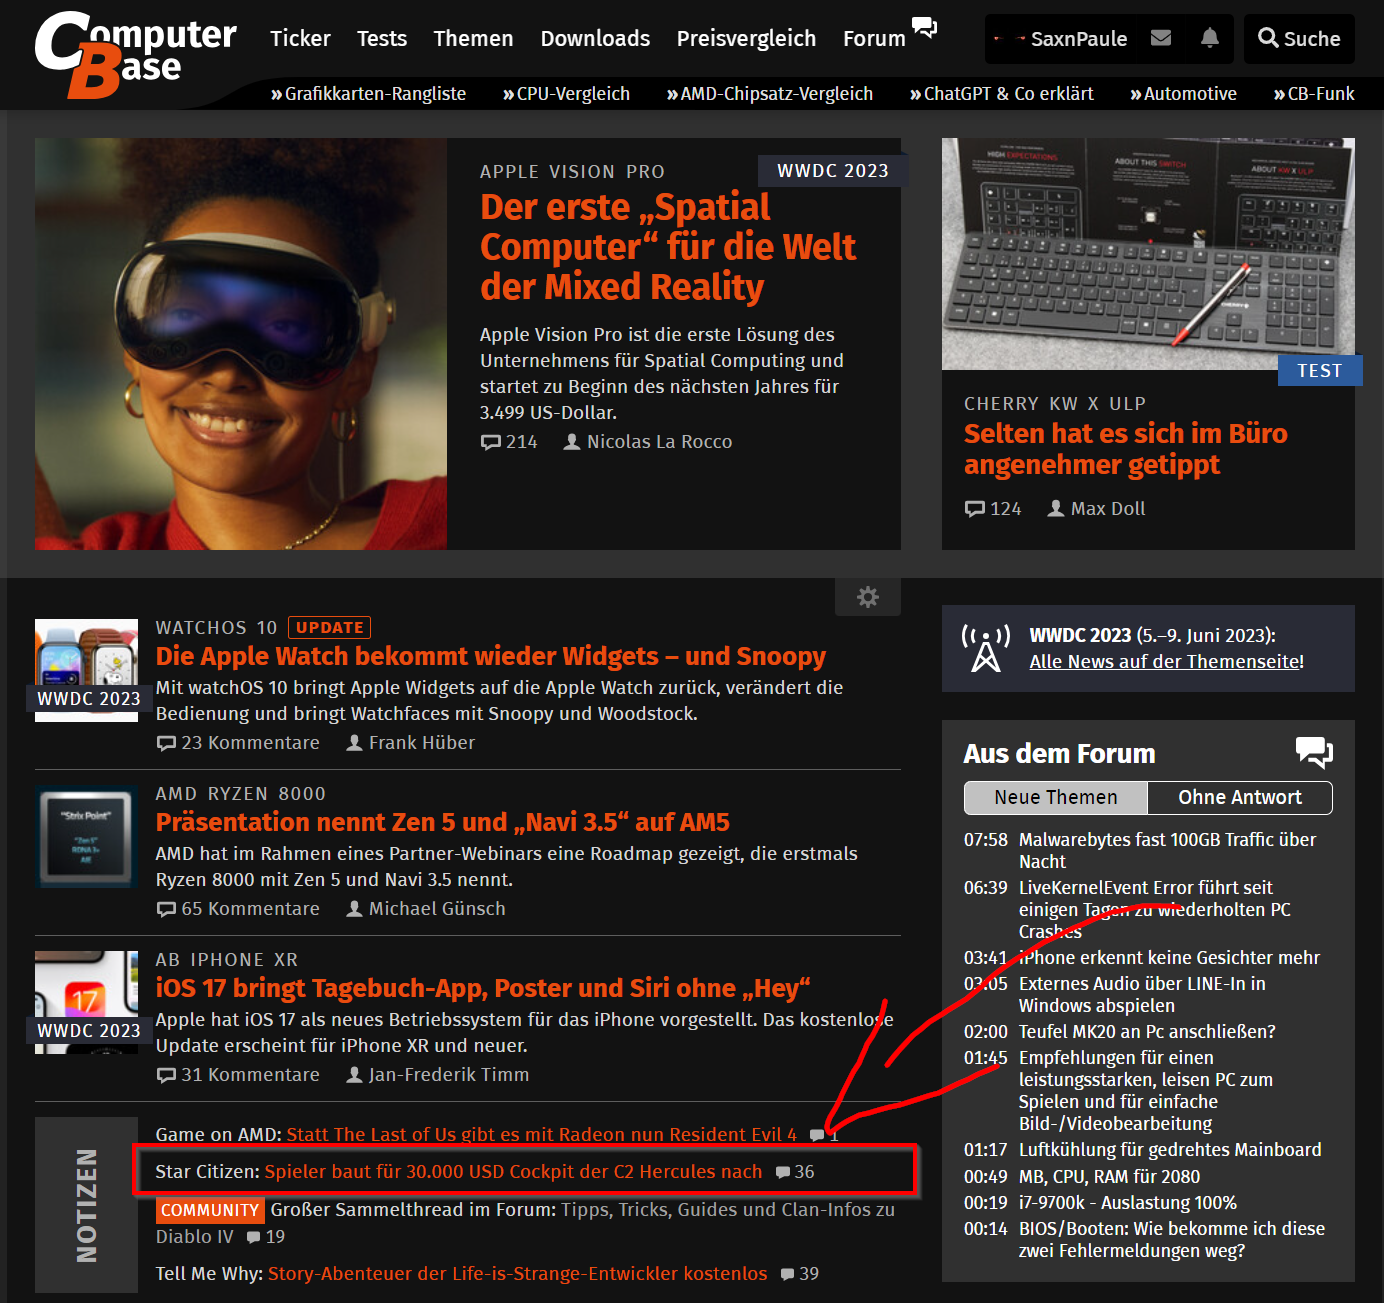This screenshot has height=1303, width=1384.
Task: Open the messages envelope icon
Action: [1161, 38]
